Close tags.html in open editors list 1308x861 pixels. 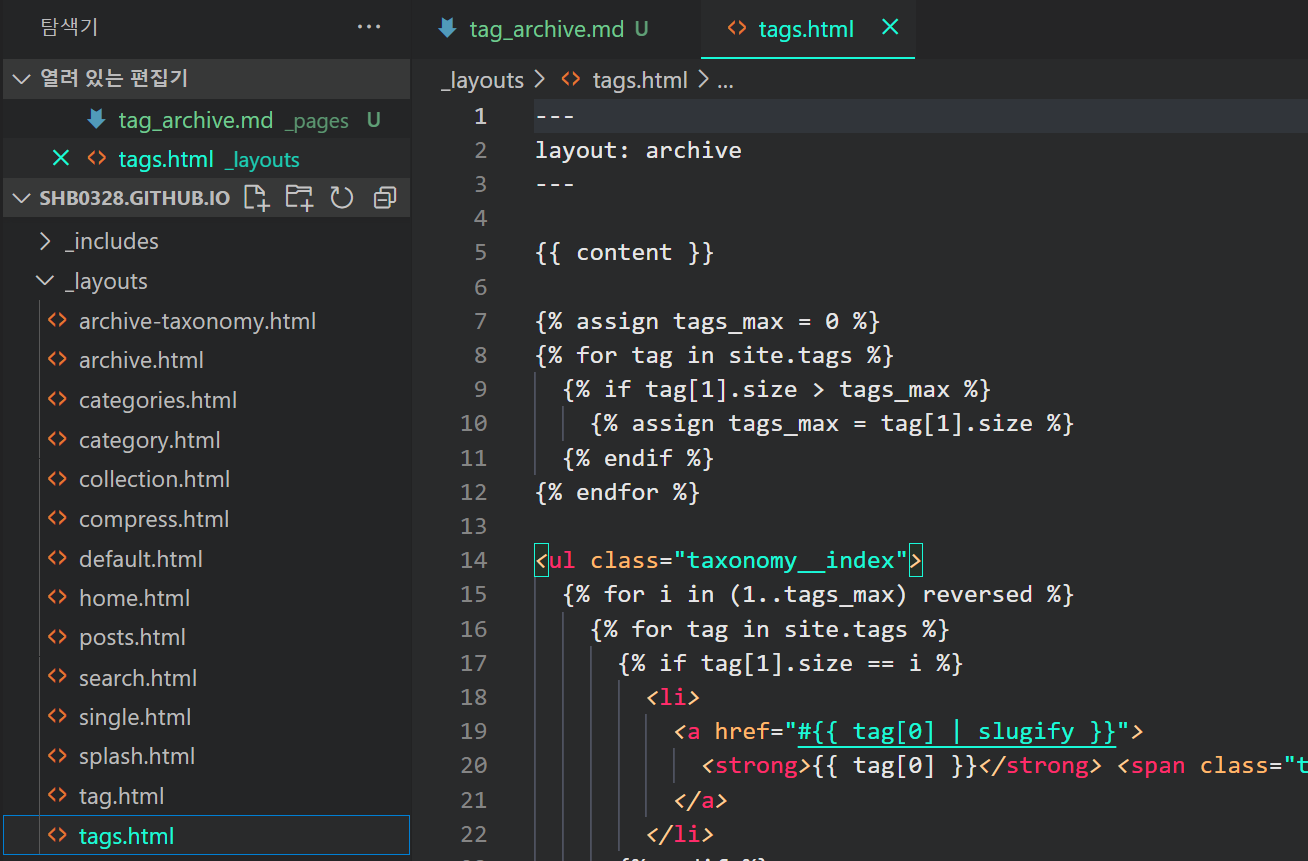[61, 158]
